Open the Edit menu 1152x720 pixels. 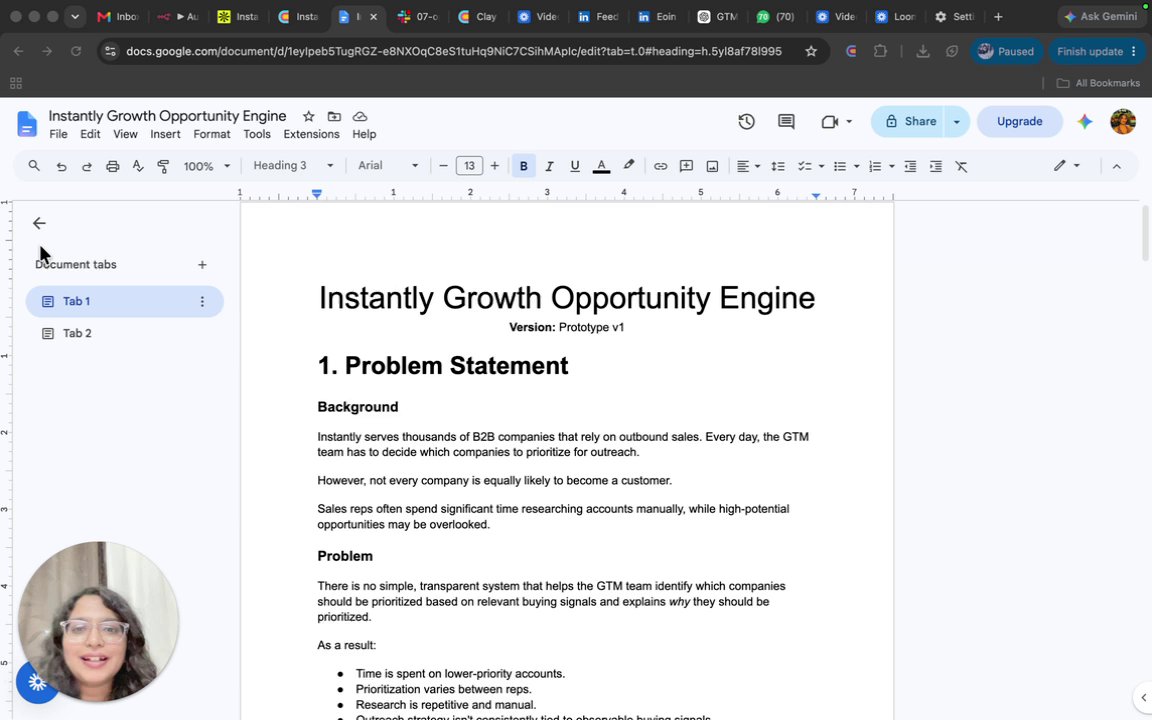coord(90,134)
